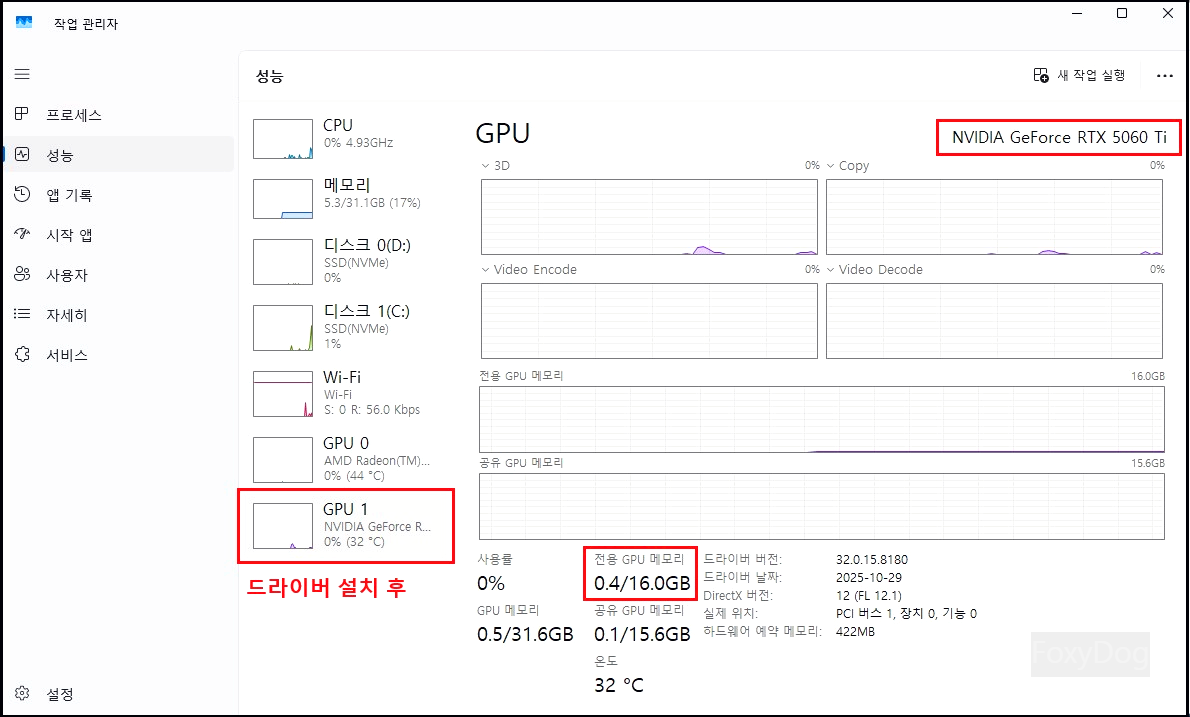Viewport: 1190px width, 717px height.
Task: Click the 자세히 list icon
Action: 22,314
